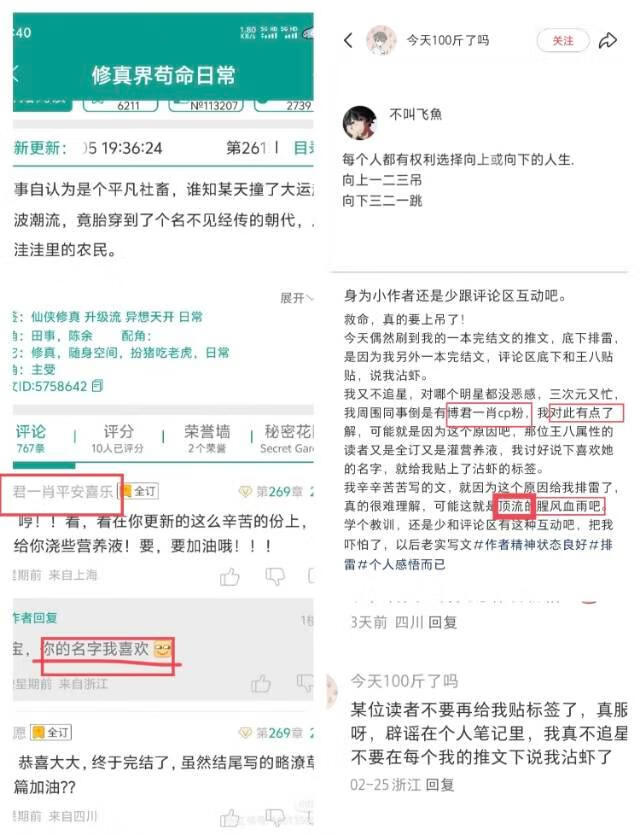The width and height of the screenshot is (640, 835).
Task: Open the 荣誉墙 tab
Action: click(x=207, y=438)
